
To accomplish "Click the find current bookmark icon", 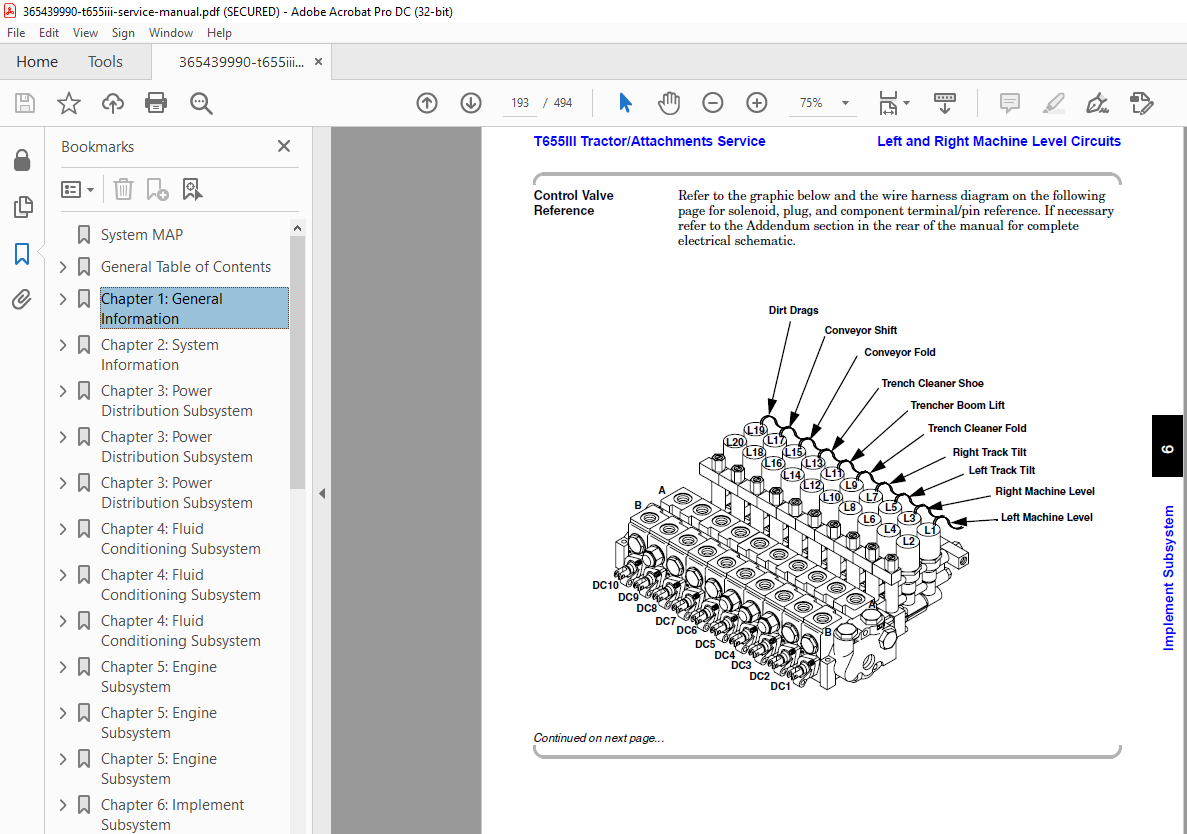I will 192,189.
